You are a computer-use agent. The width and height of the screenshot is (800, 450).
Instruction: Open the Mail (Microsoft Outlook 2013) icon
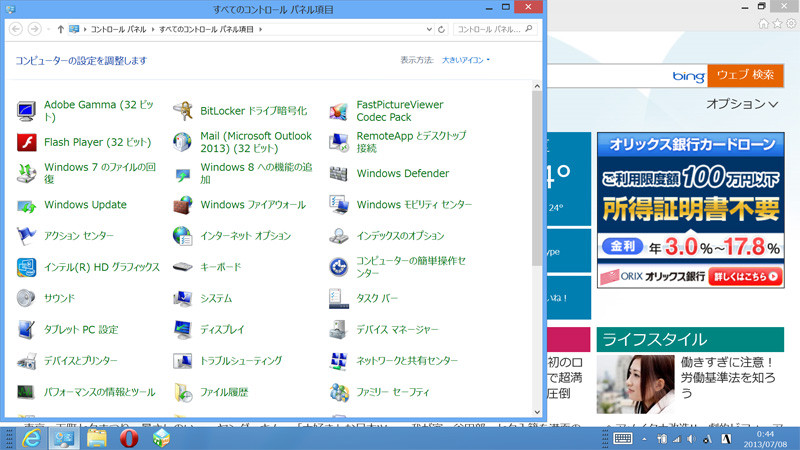pyautogui.click(x=182, y=142)
